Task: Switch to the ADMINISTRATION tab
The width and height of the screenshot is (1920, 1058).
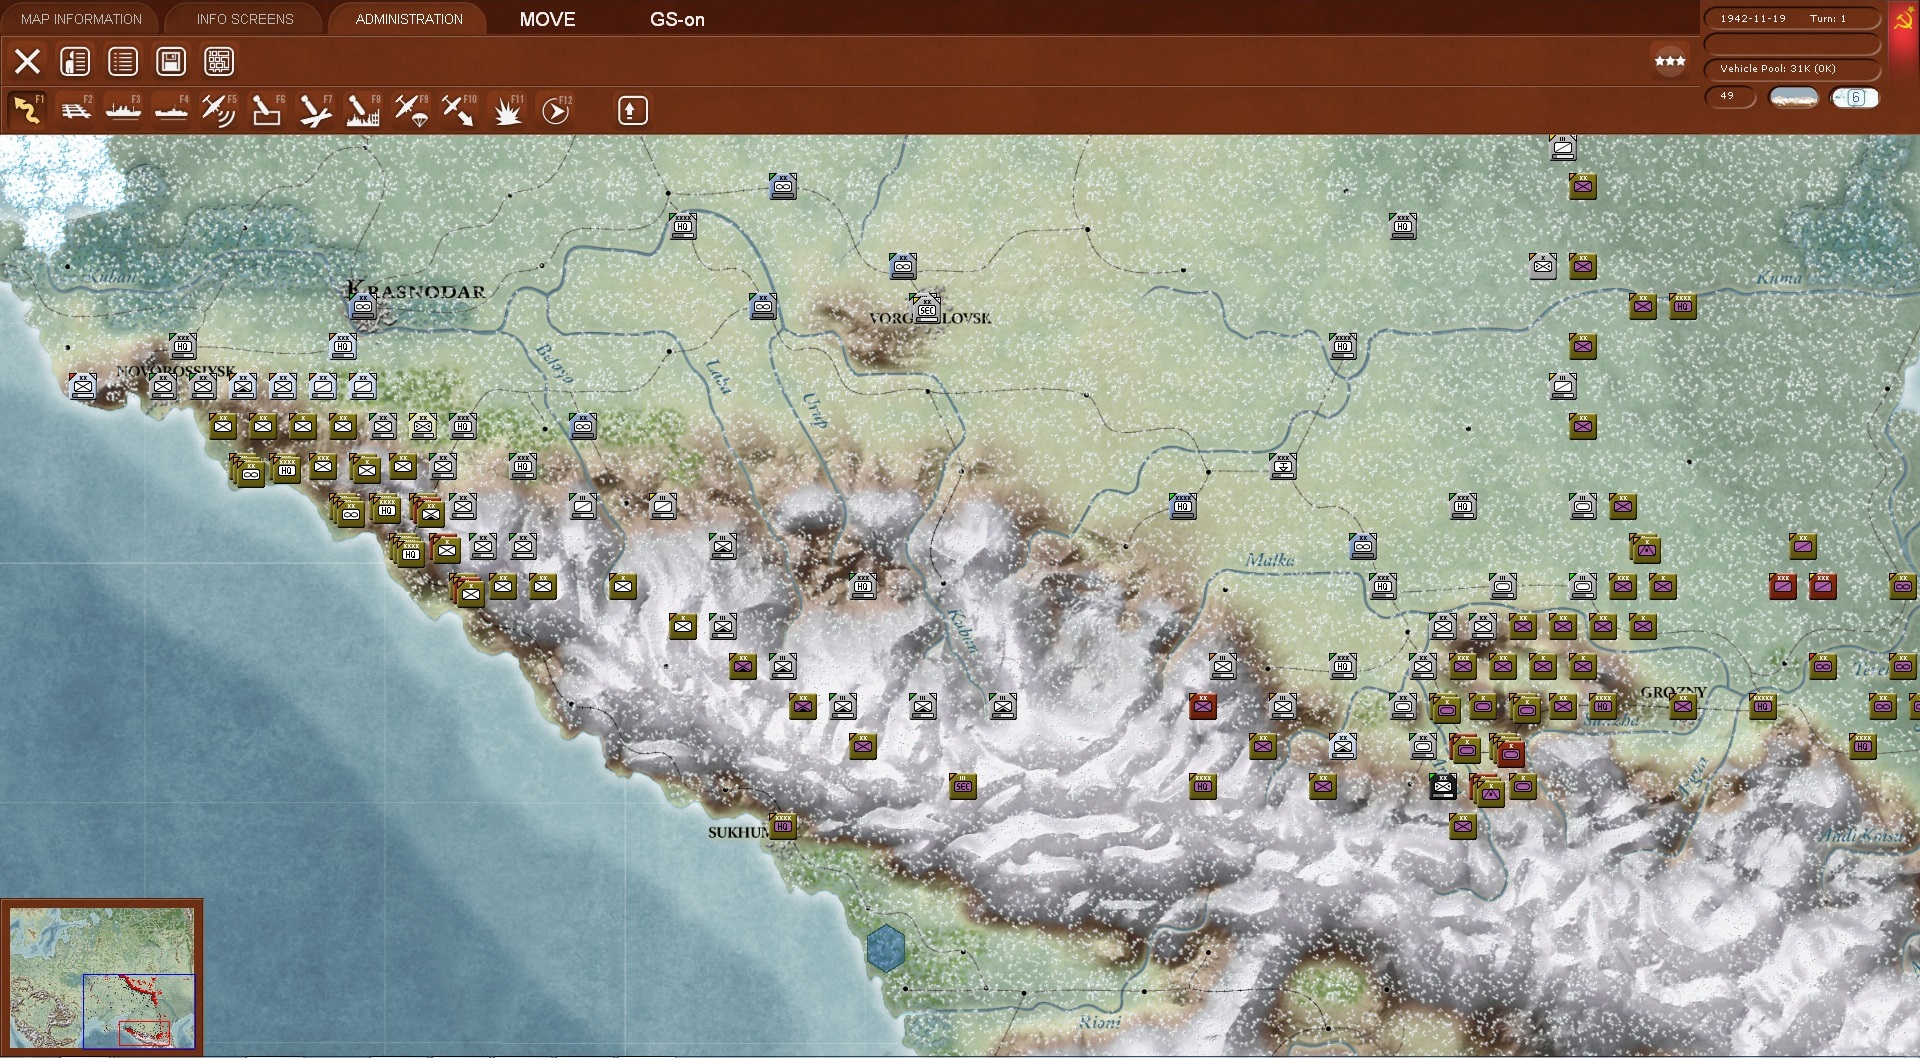Action: 406,18
